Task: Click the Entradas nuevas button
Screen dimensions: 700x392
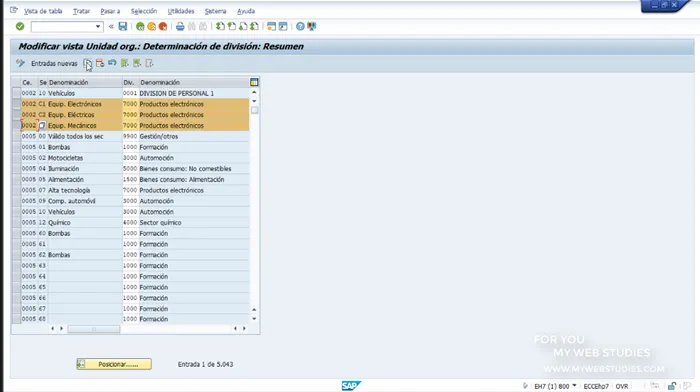Action: (x=54, y=63)
